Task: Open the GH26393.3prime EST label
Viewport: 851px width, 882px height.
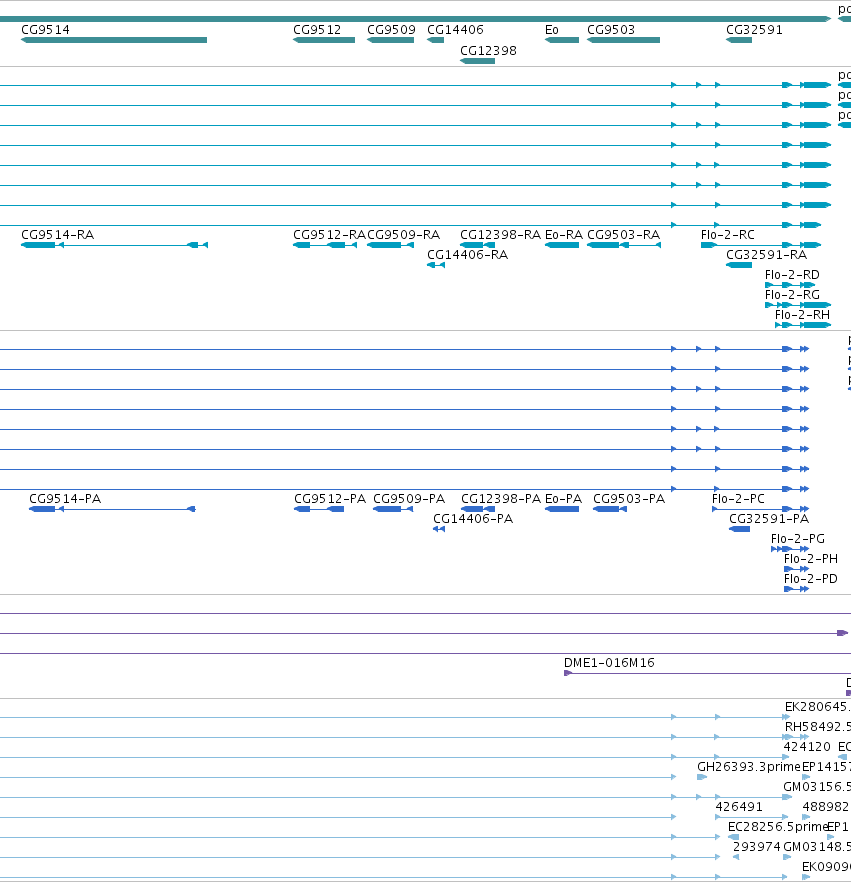Action: [749, 767]
